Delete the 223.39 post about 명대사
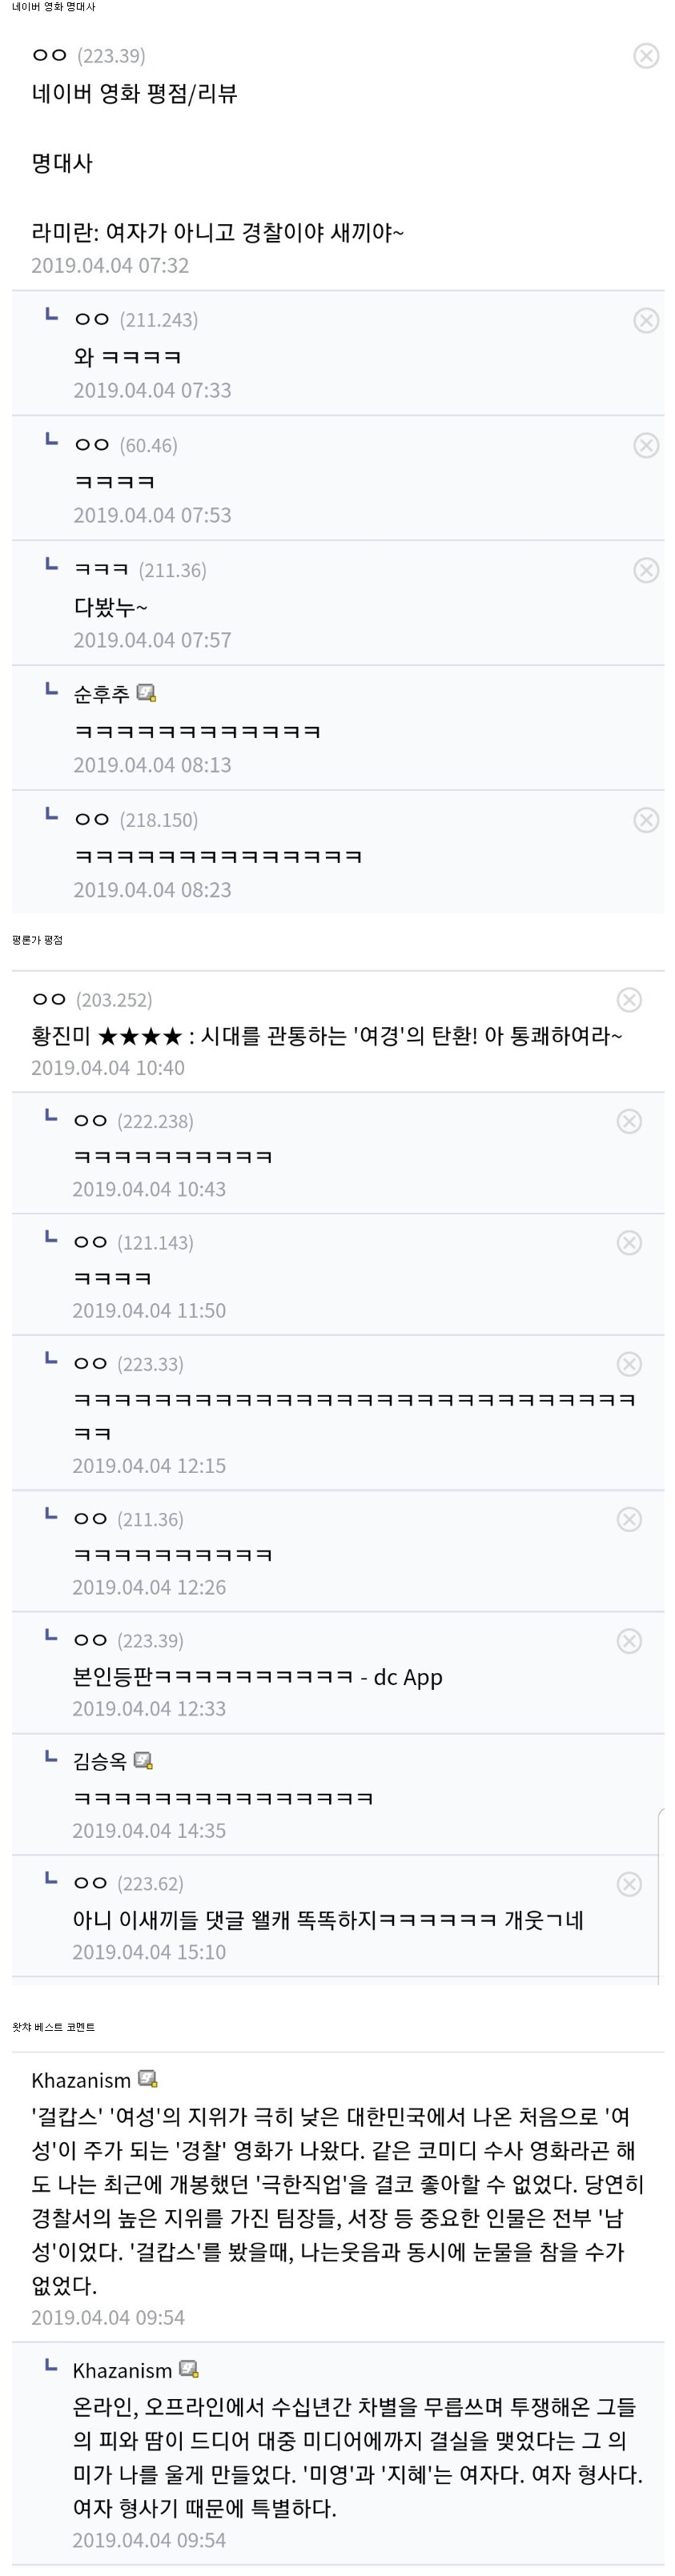 click(646, 56)
